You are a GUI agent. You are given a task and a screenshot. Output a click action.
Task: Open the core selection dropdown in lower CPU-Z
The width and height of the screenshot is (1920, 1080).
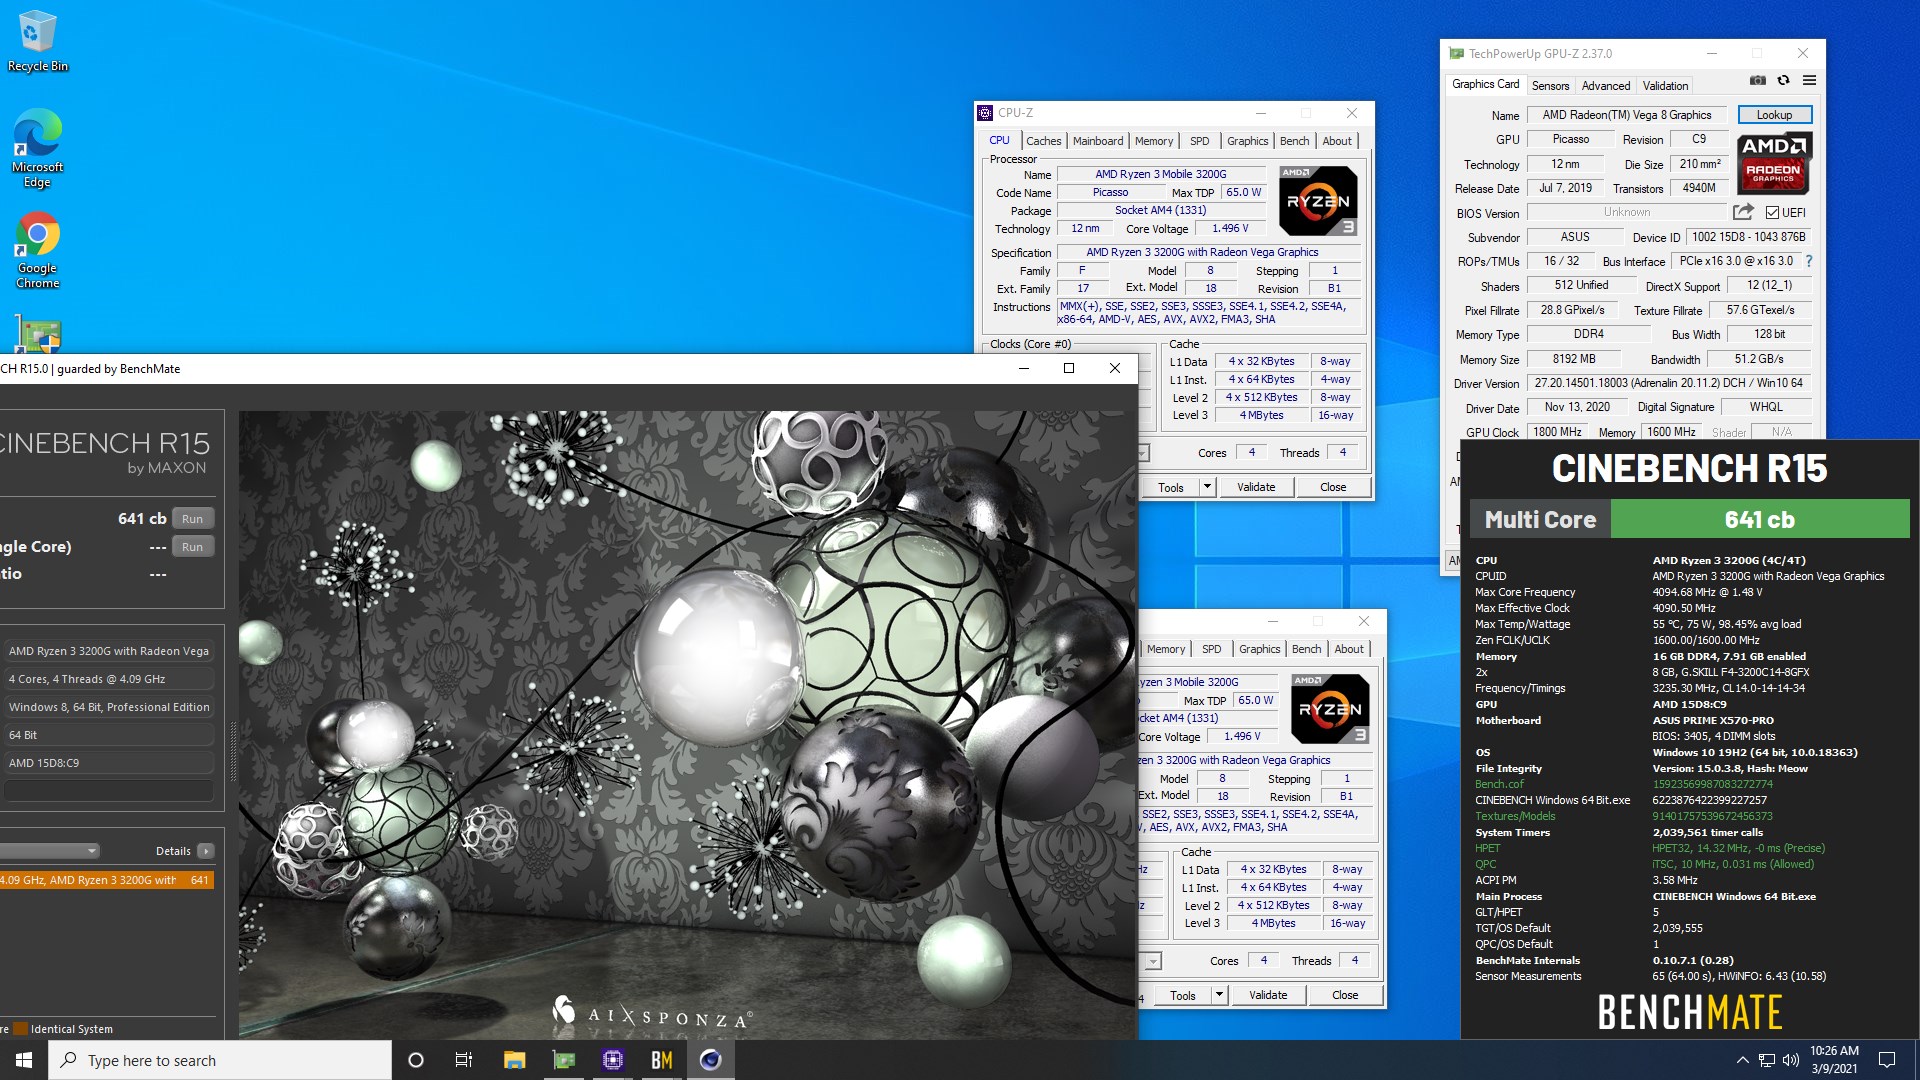pos(1154,961)
